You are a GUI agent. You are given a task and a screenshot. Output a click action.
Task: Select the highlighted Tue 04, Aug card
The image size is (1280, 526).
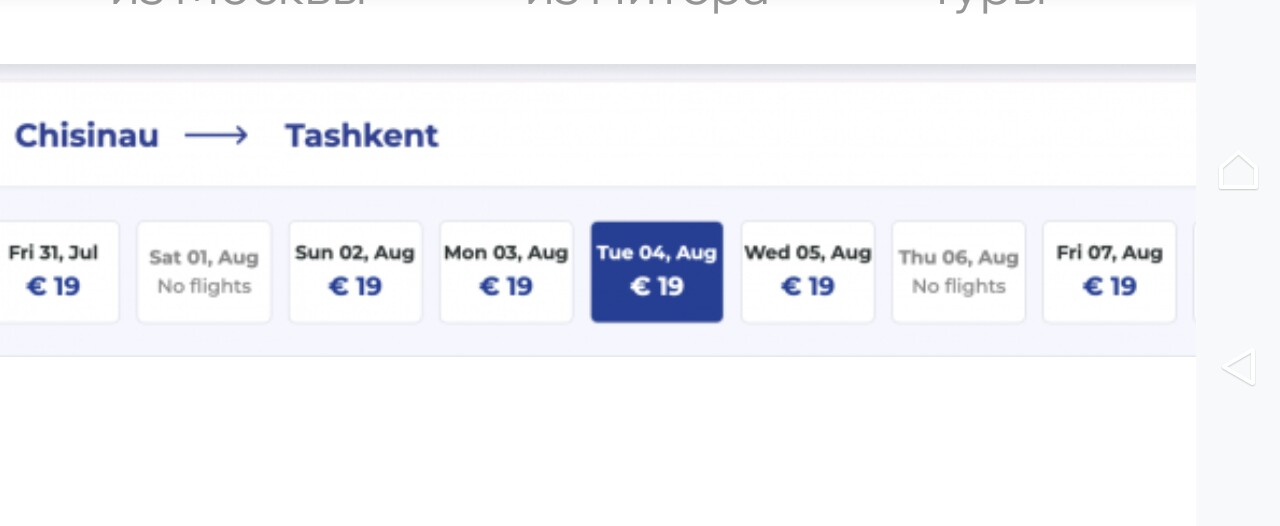point(657,272)
